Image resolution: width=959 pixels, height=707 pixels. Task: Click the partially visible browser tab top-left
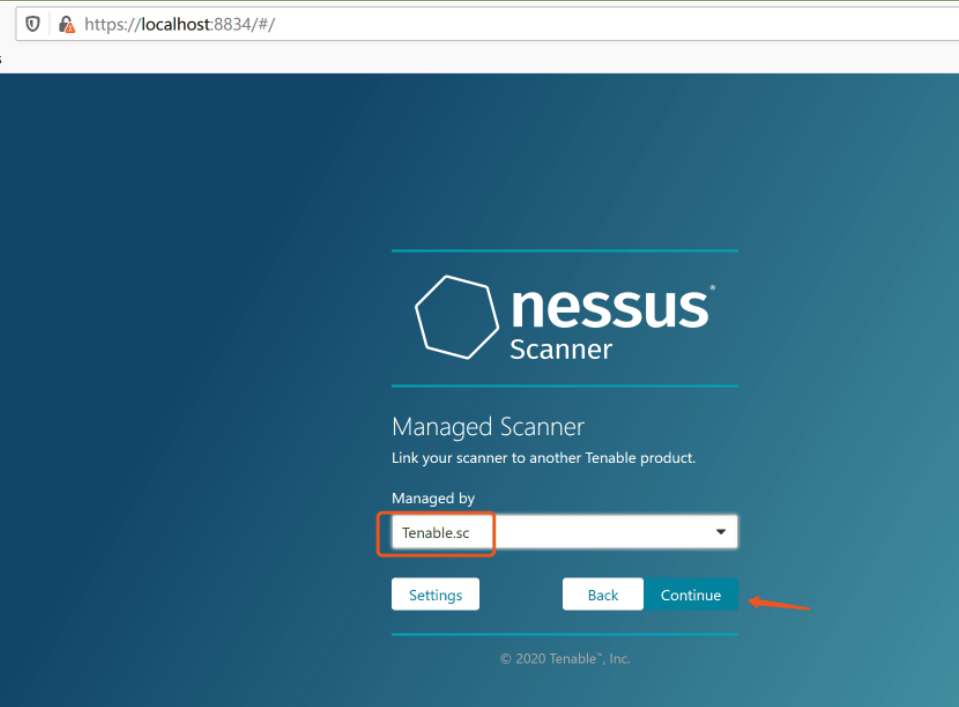point(3,58)
